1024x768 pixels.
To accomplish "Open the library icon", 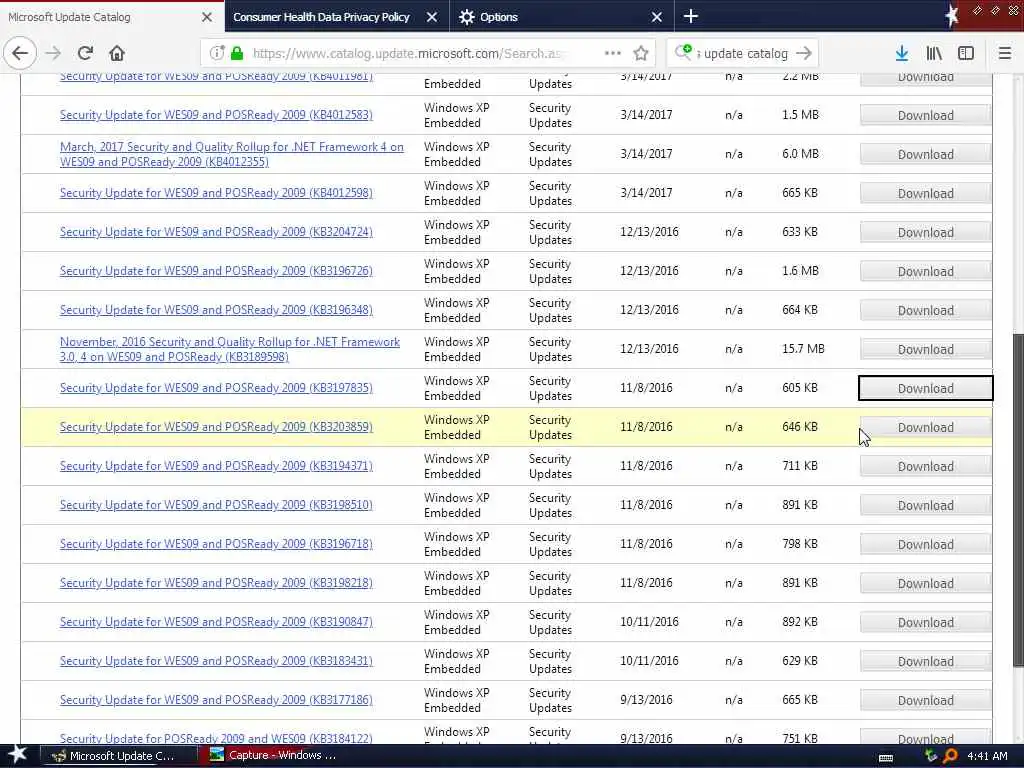I will (x=934, y=54).
